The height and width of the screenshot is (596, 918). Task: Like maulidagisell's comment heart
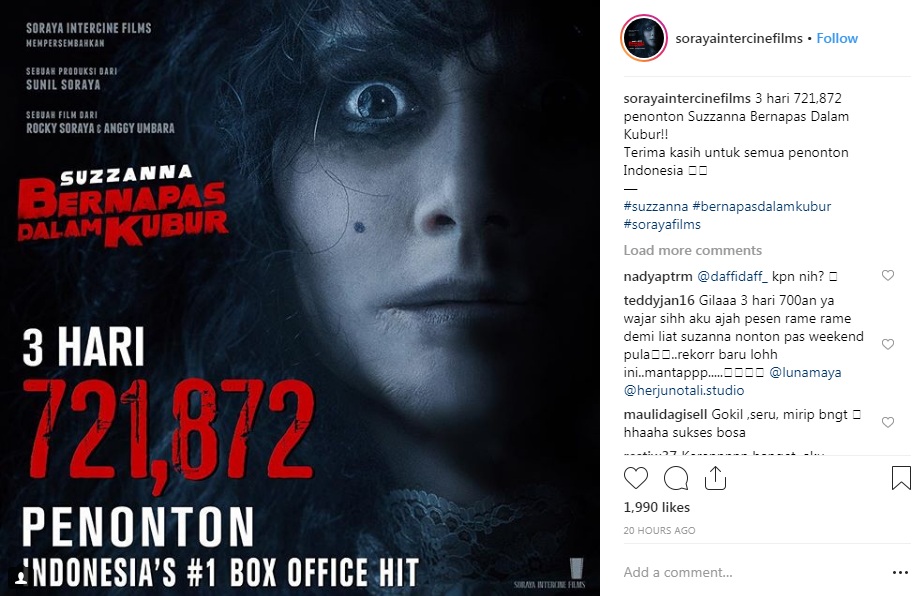click(888, 422)
